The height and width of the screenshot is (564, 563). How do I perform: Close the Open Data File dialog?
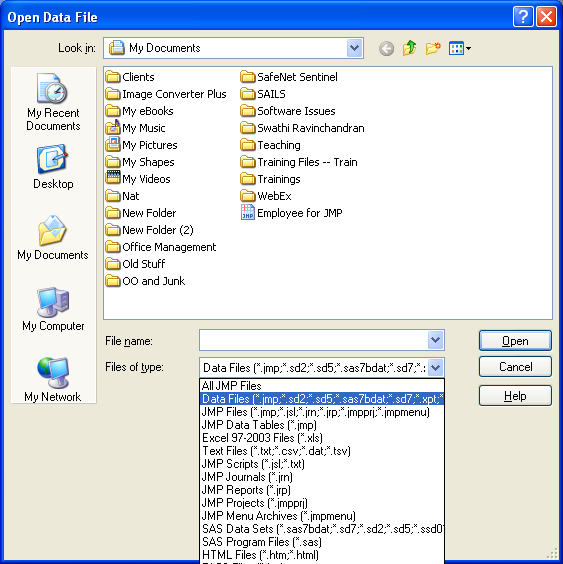click(546, 17)
